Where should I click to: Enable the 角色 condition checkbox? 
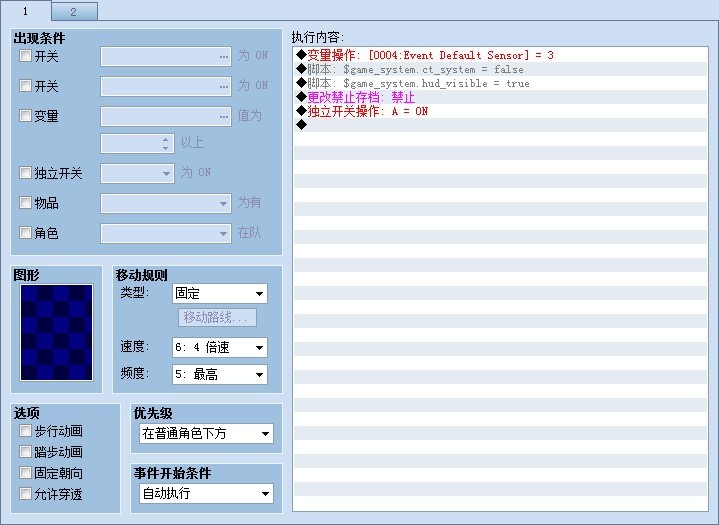25,232
